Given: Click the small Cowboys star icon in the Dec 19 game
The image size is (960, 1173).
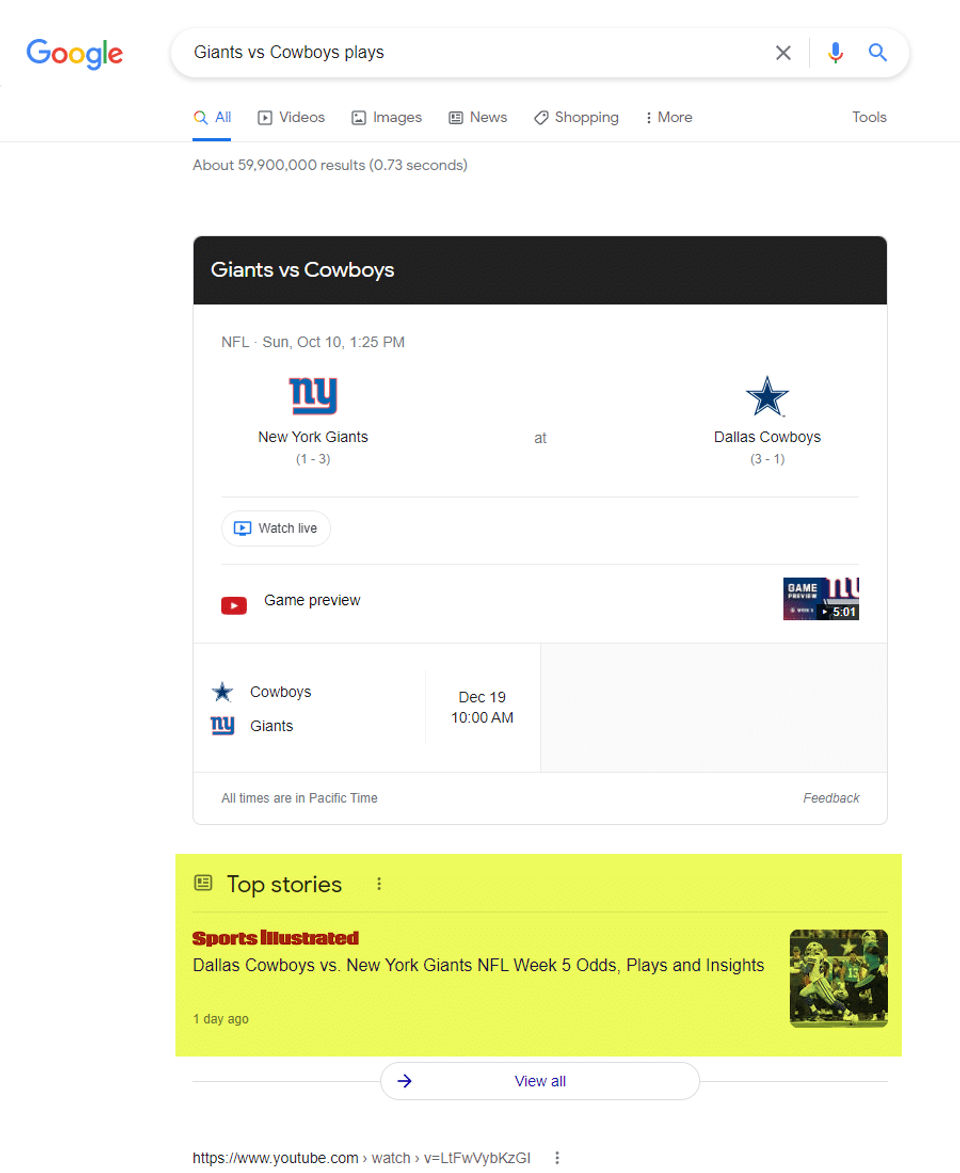Looking at the screenshot, I should pyautogui.click(x=222, y=692).
